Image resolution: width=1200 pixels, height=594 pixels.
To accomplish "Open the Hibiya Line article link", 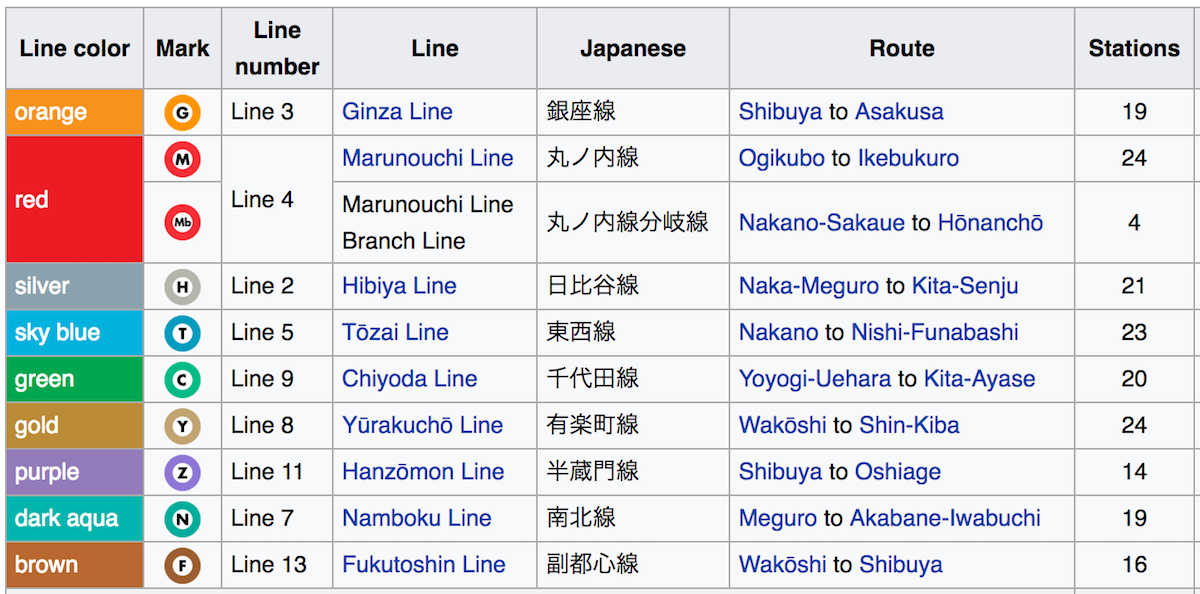I will (x=399, y=286).
